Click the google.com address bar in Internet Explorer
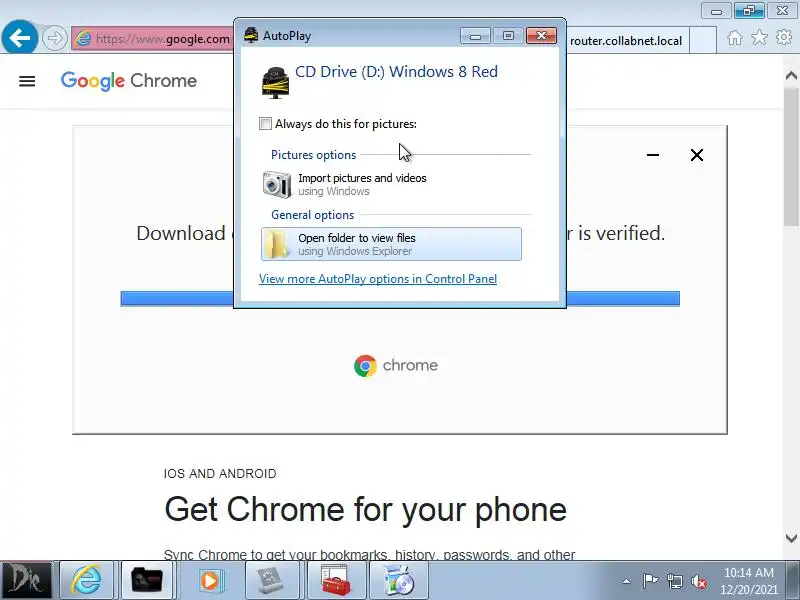The height and width of the screenshot is (600, 800). click(x=153, y=39)
